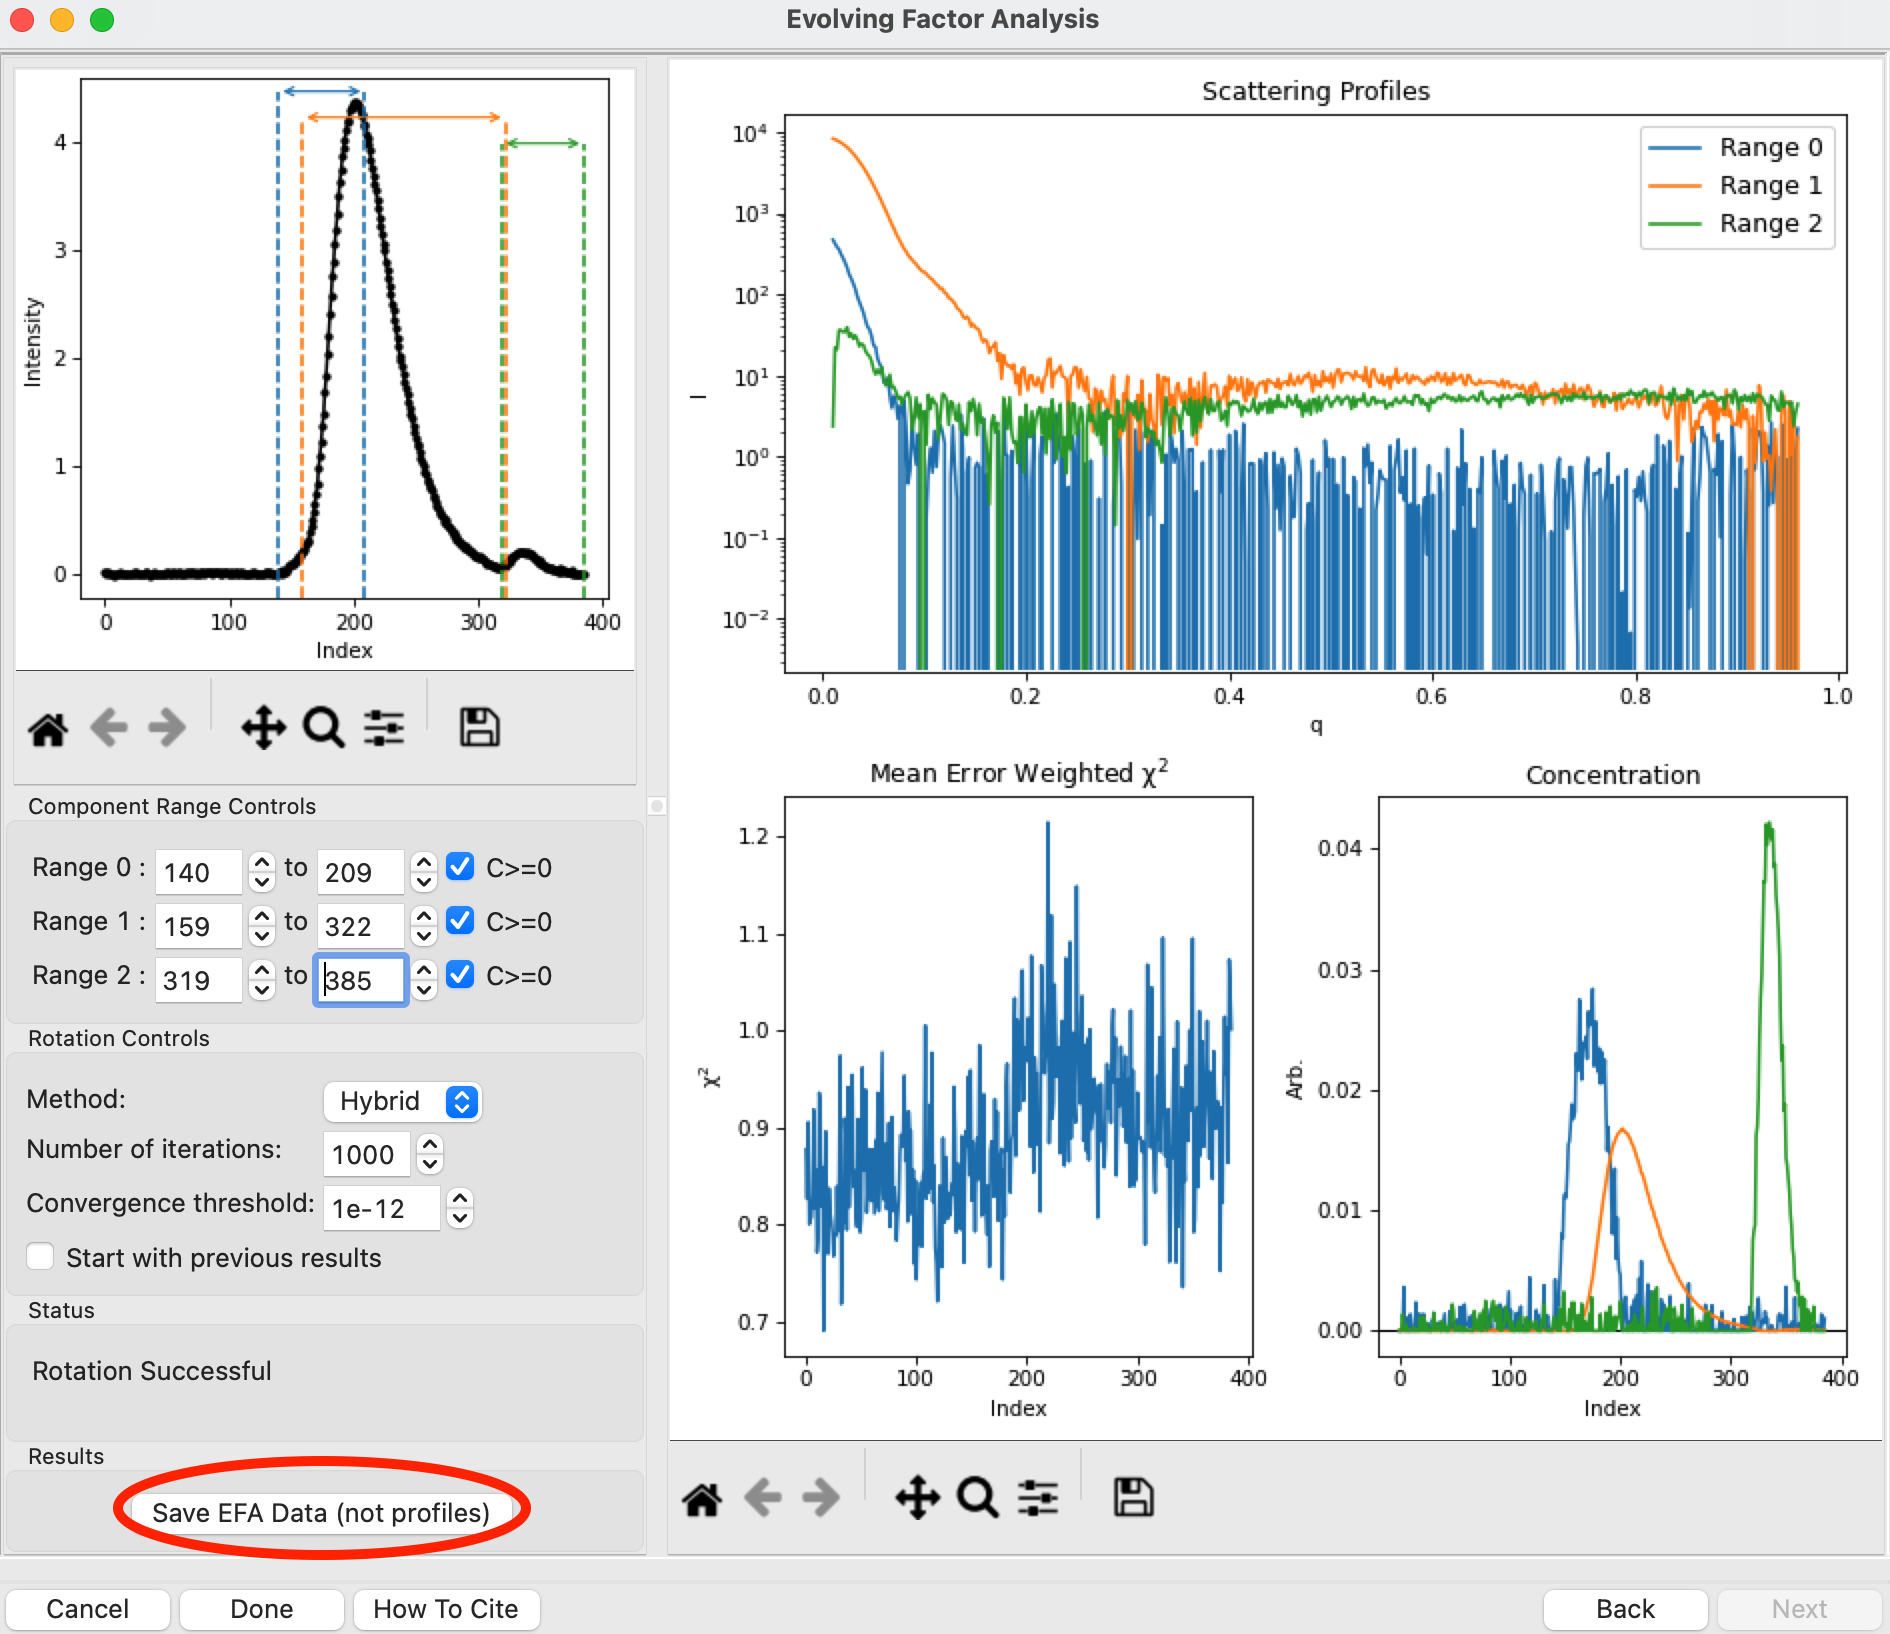
Task: Save the left intensity plot figure
Action: point(479,728)
